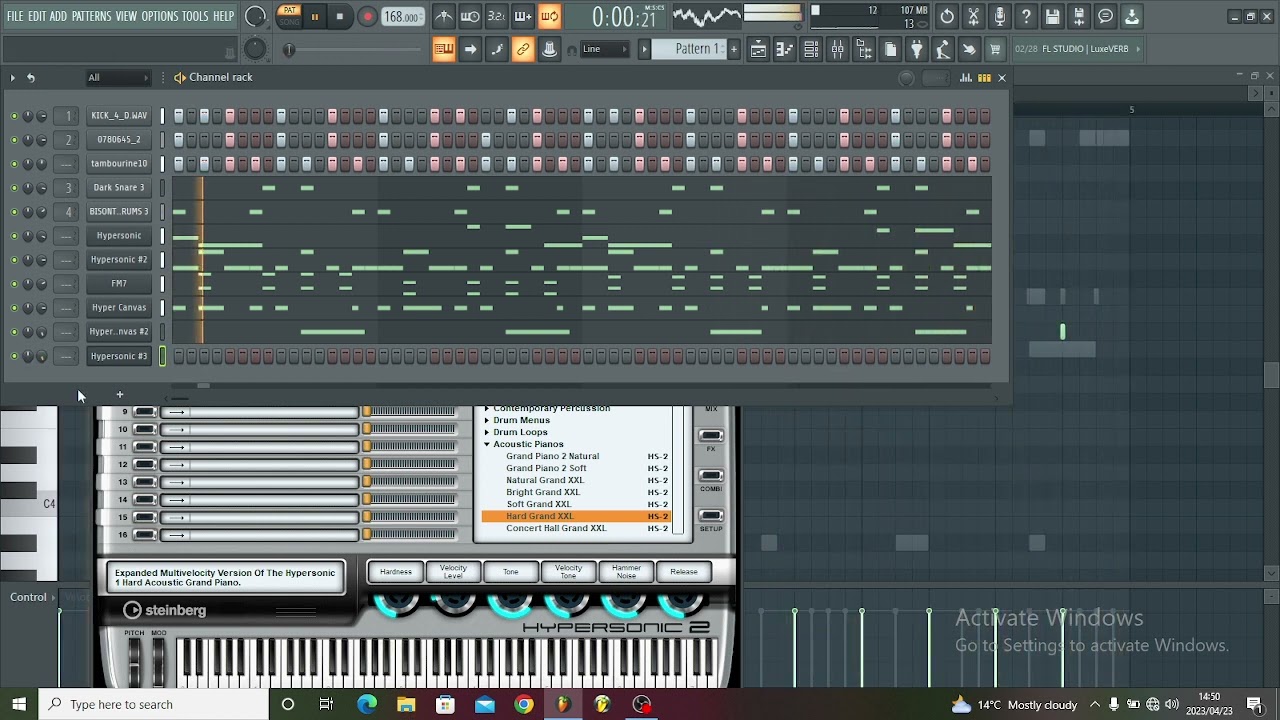Open the plugin picker plug icon
The height and width of the screenshot is (720, 1280).
pyautogui.click(x=916, y=49)
